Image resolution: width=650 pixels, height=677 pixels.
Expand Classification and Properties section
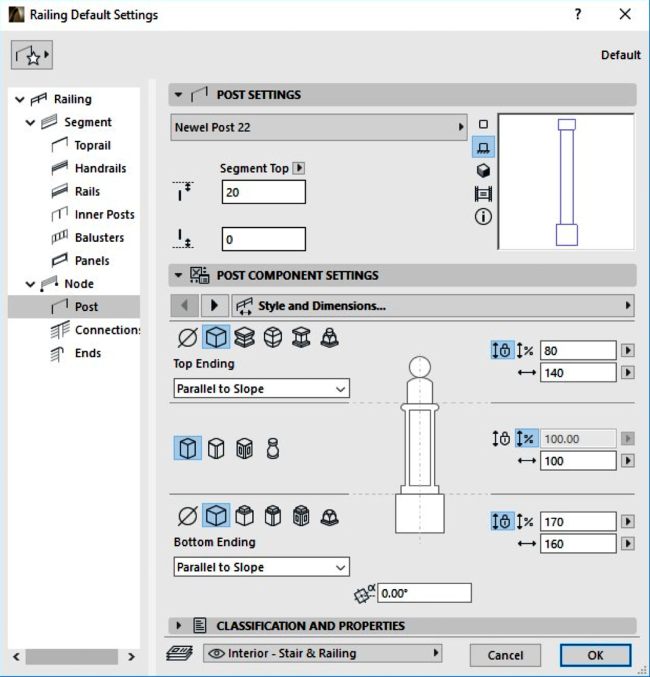(x=179, y=626)
